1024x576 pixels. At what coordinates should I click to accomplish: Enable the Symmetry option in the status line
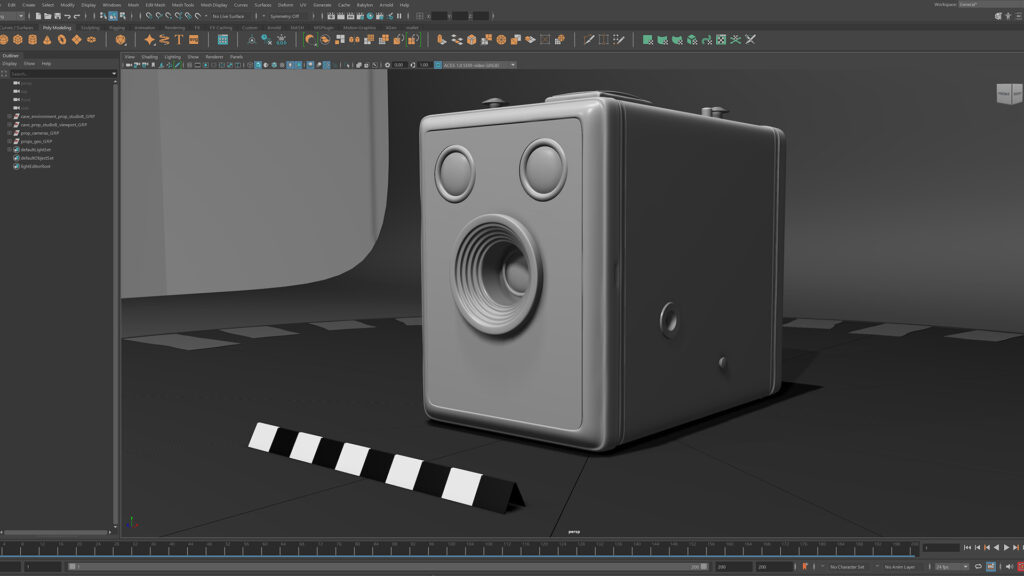286,16
